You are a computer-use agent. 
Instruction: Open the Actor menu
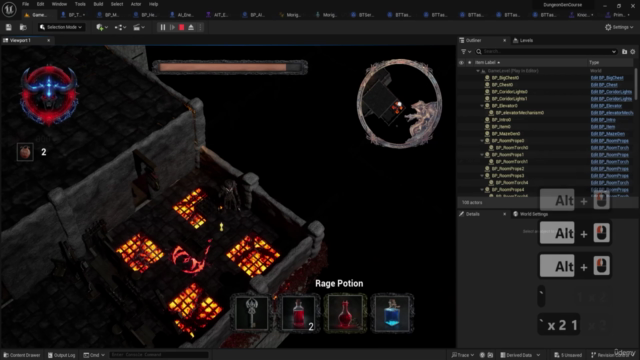coord(136,4)
